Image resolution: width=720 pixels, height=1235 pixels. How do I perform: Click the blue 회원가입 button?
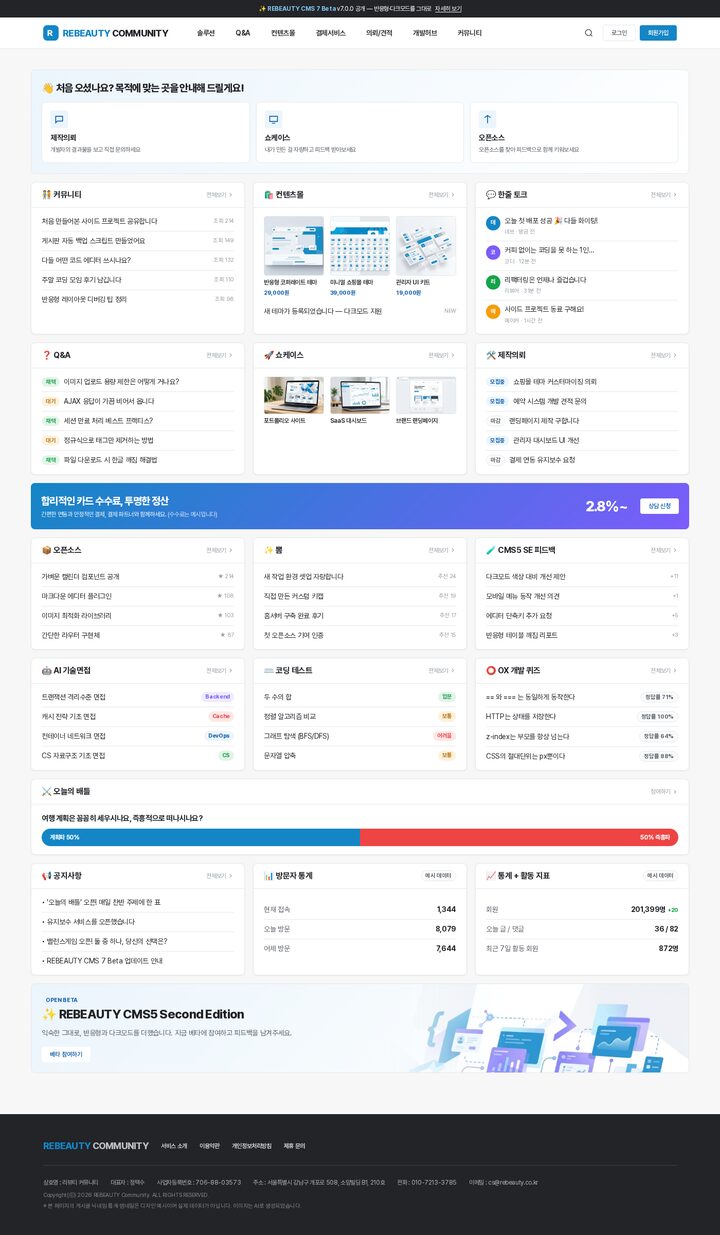click(658, 33)
